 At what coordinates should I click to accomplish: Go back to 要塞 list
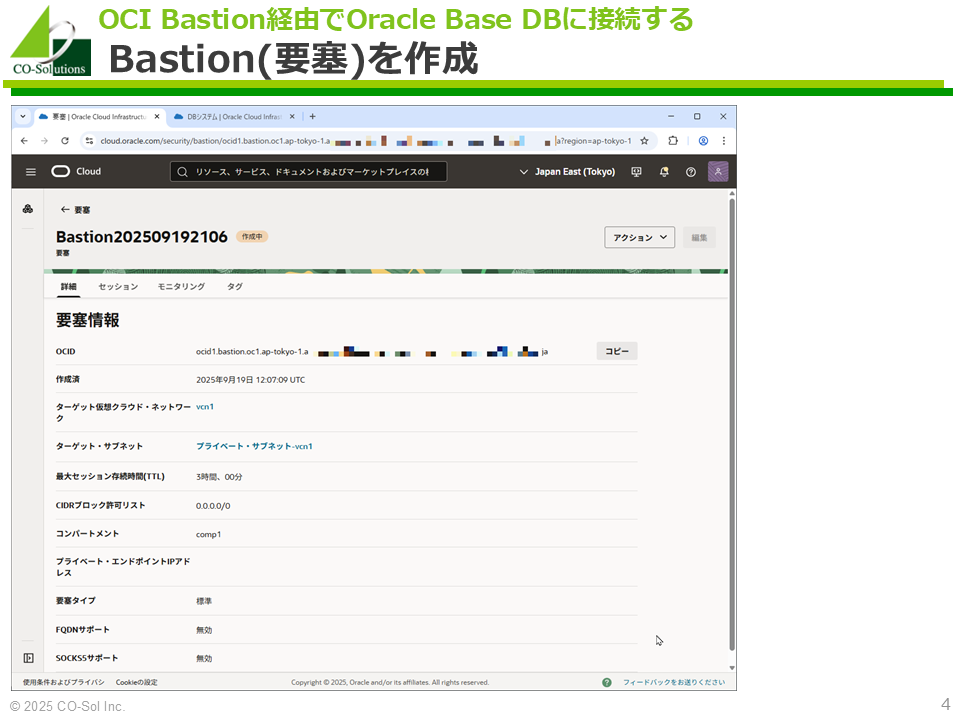pyautogui.click(x=75, y=210)
